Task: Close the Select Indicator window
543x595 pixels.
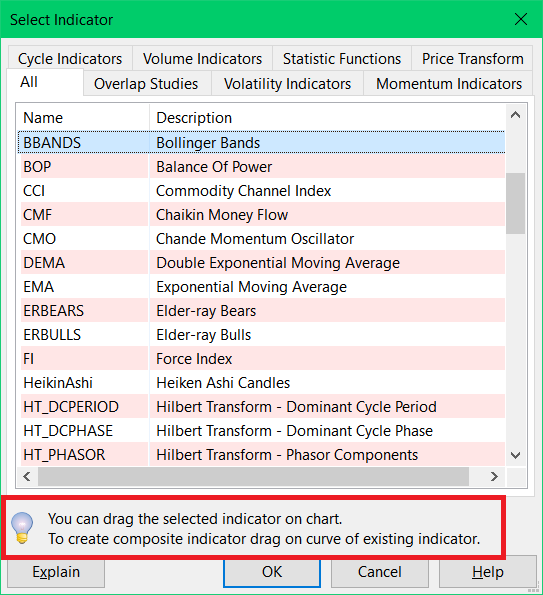Action: tap(521, 19)
